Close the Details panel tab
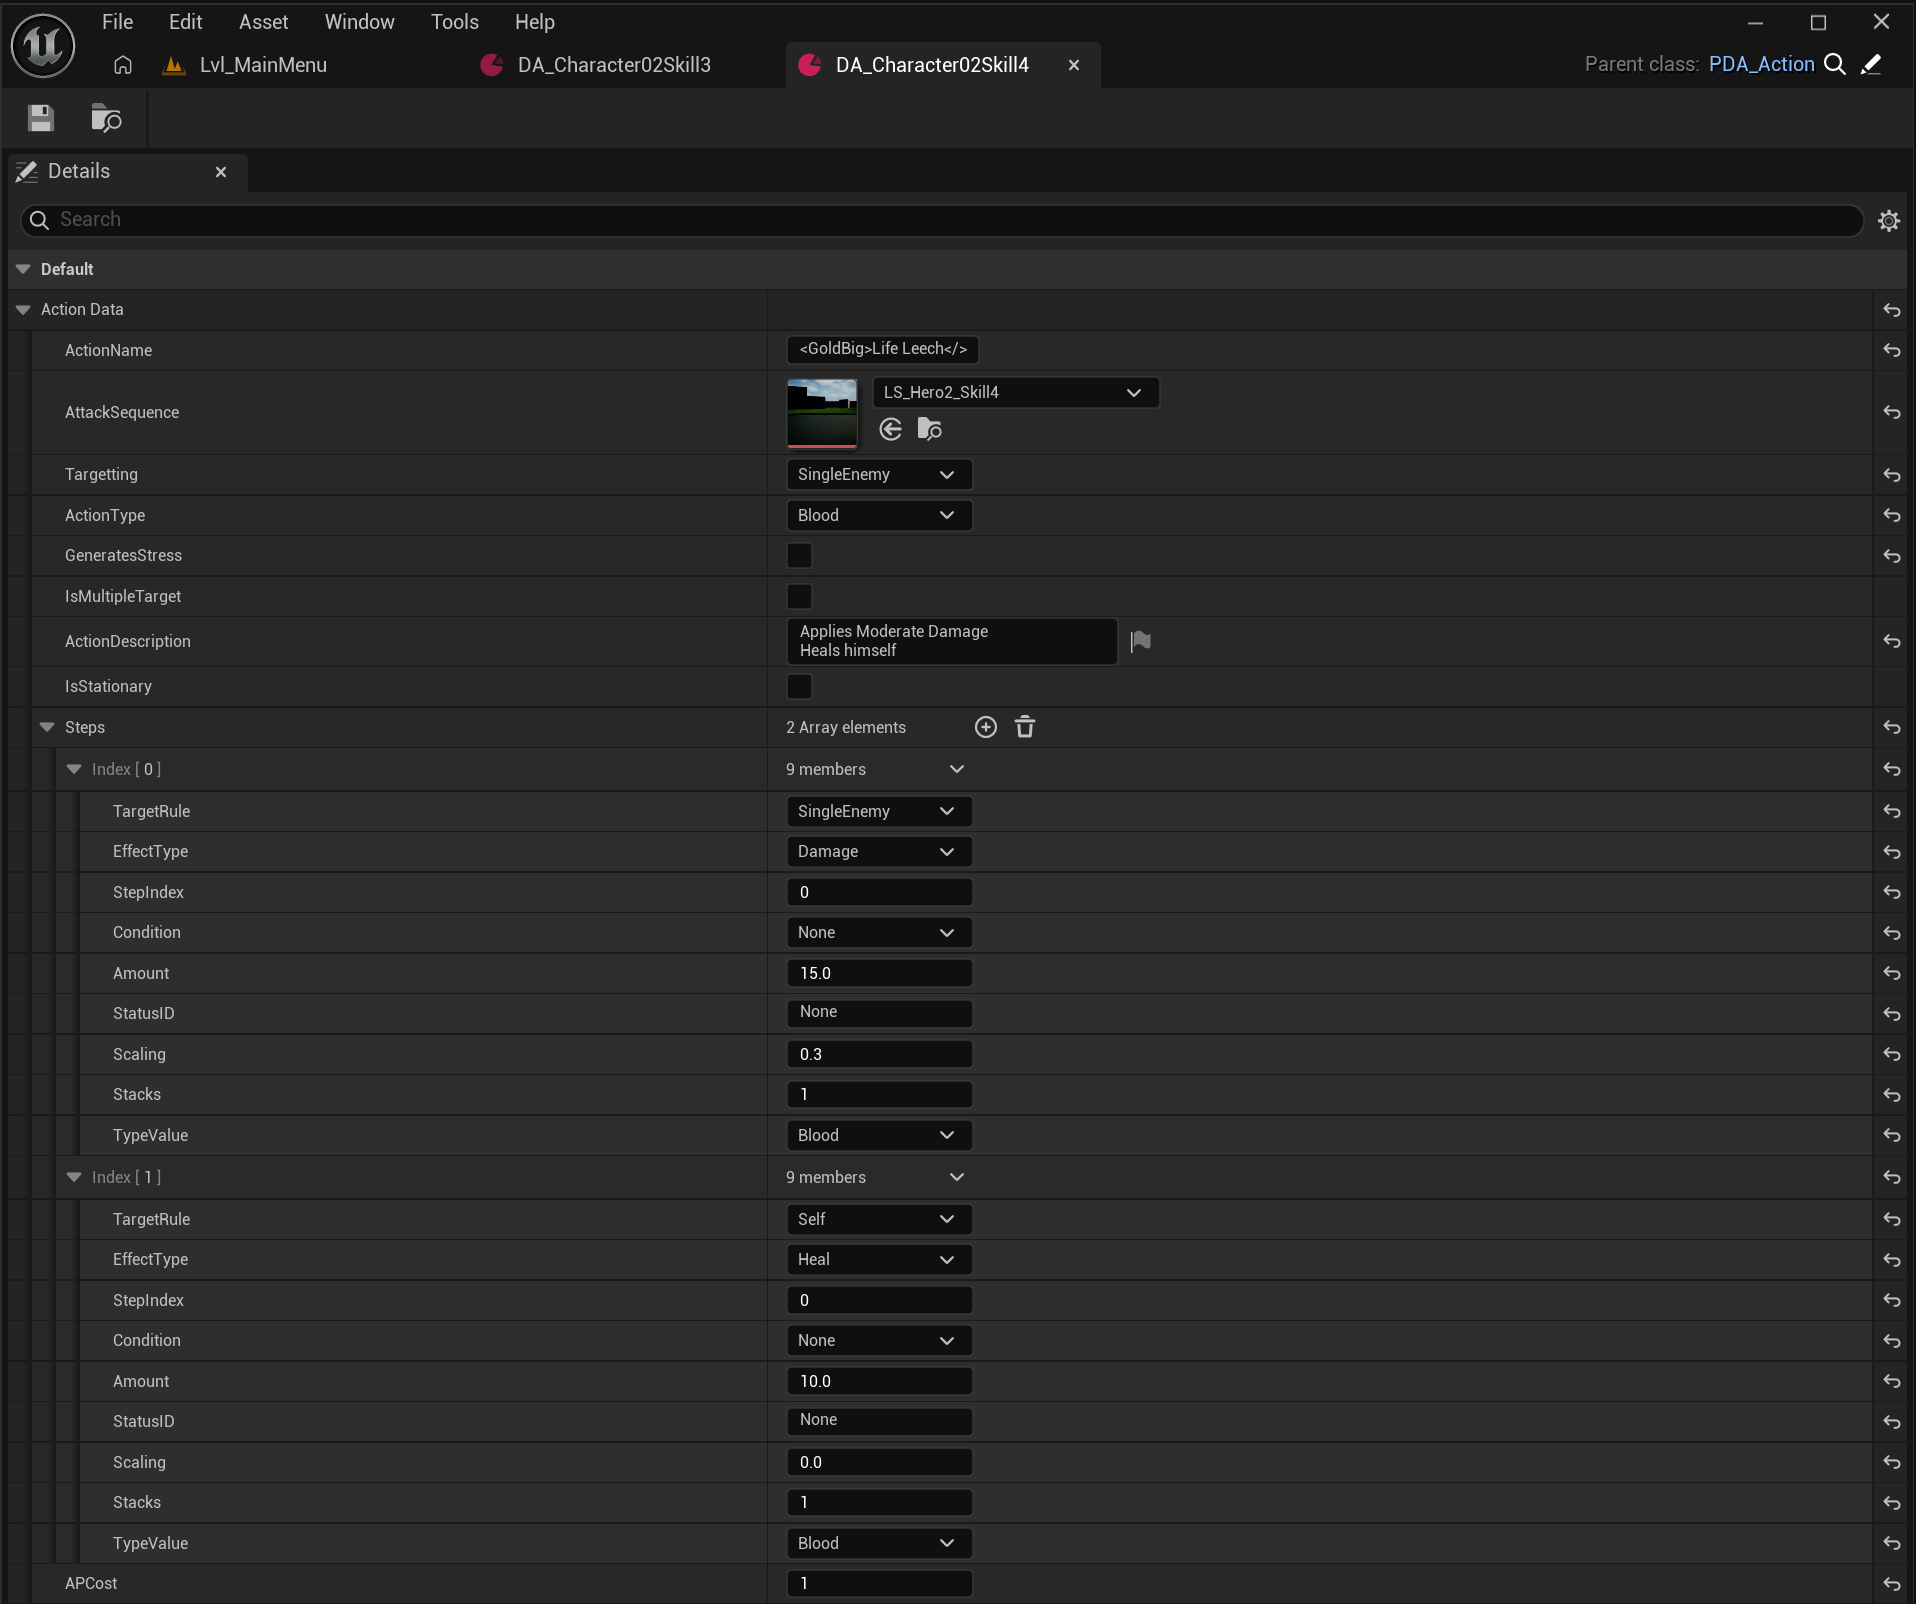 coord(221,172)
